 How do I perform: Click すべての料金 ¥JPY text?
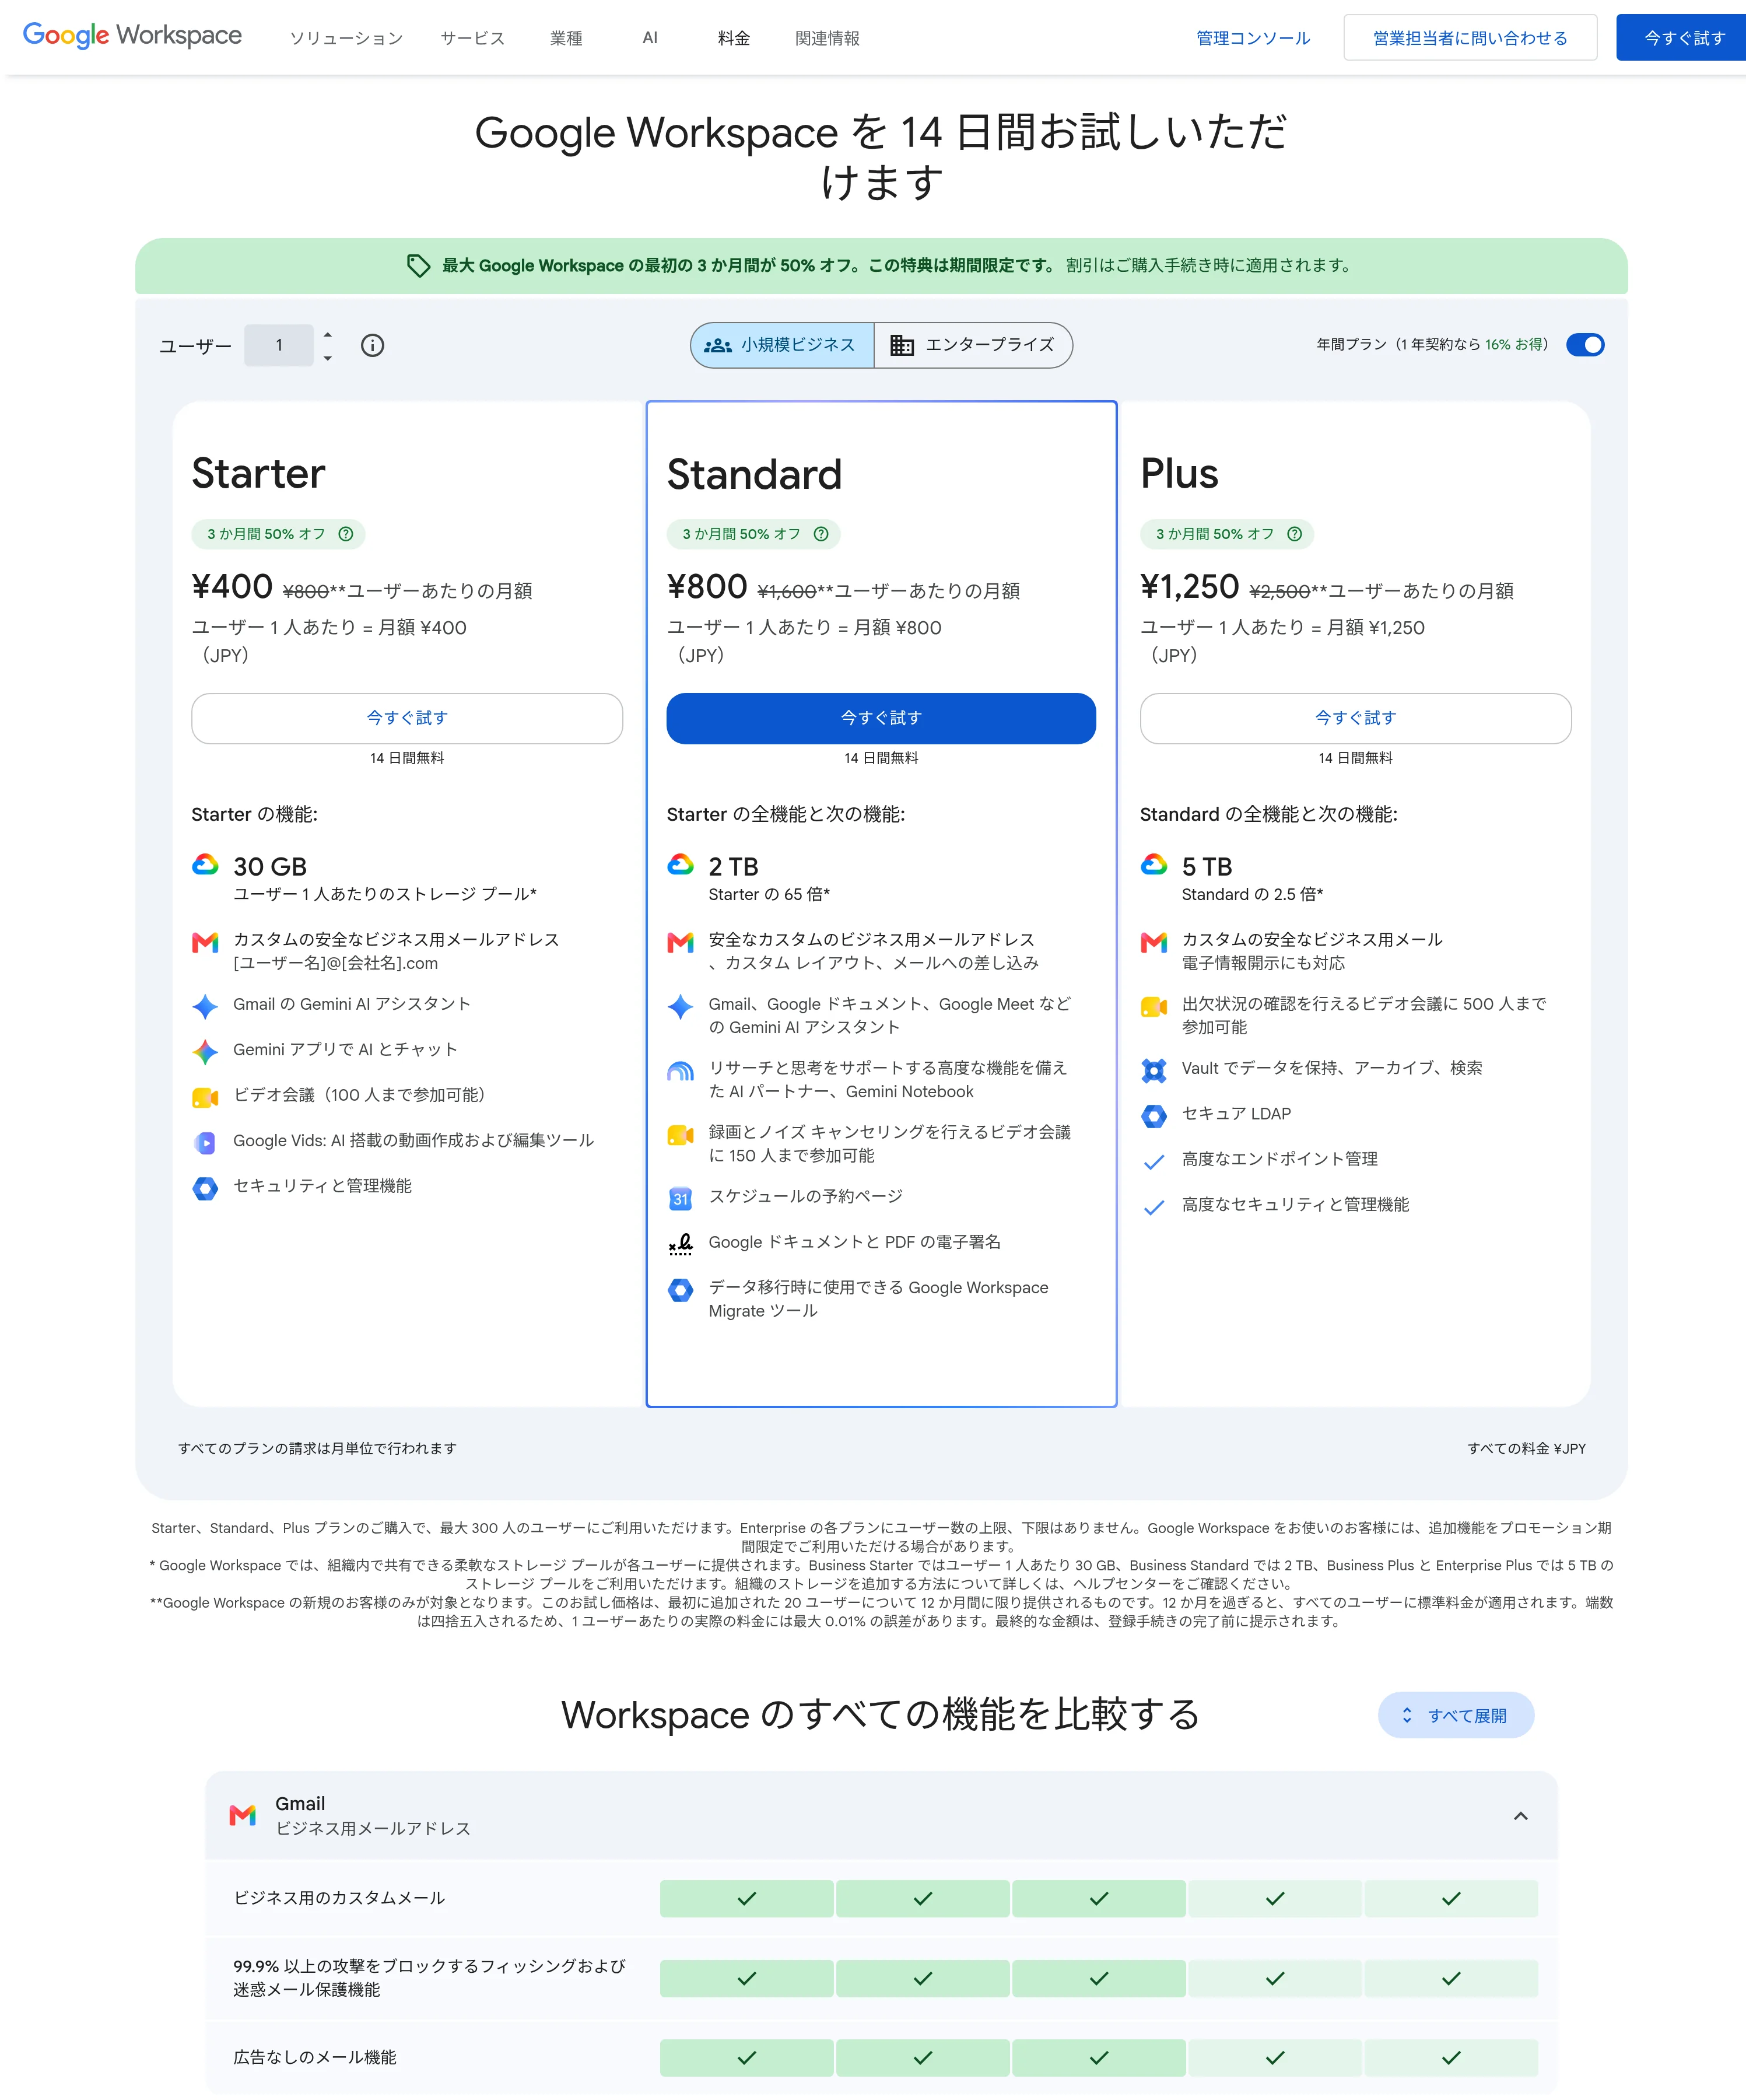point(1526,1448)
